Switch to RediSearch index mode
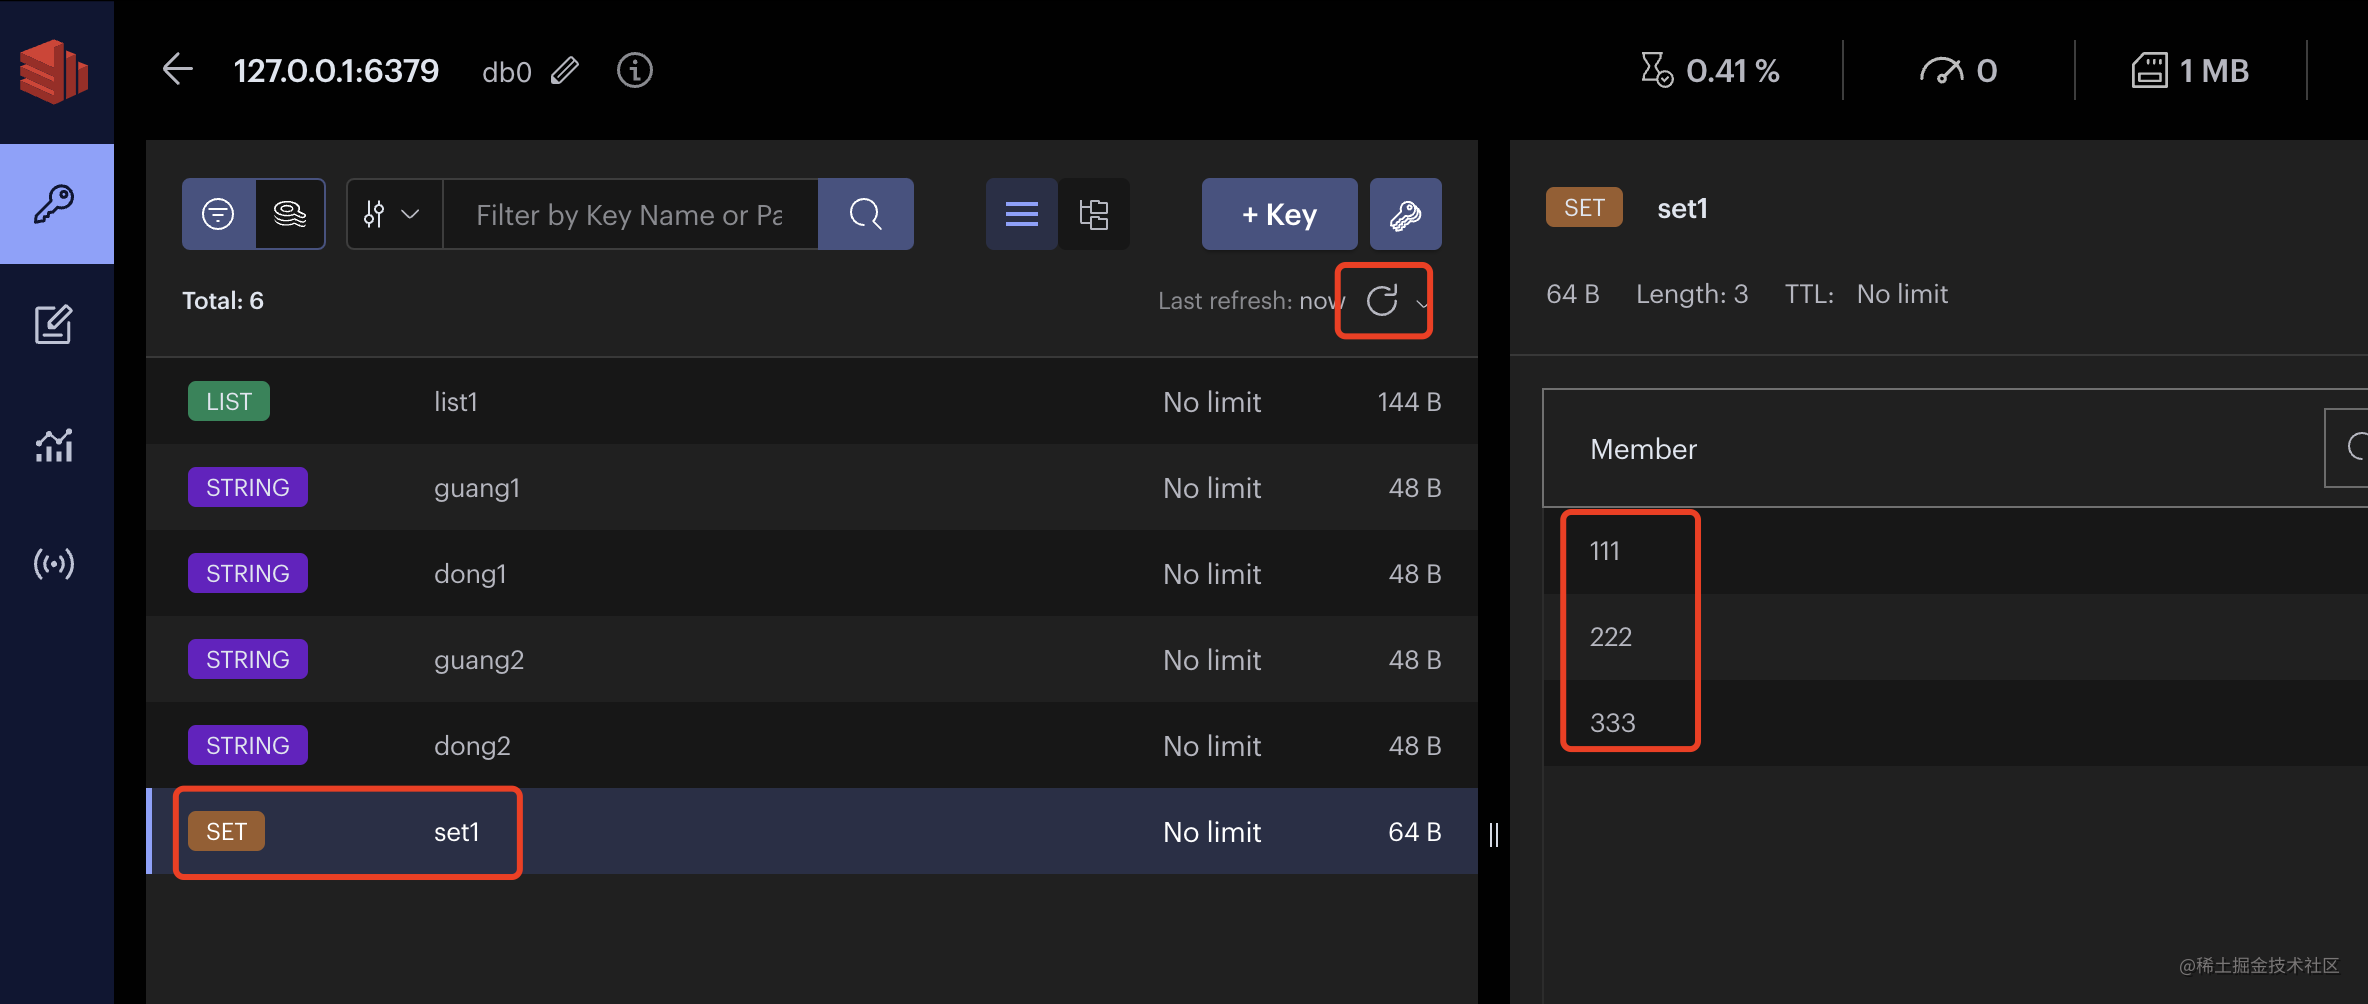Image resolution: width=2368 pixels, height=1004 pixels. [290, 214]
